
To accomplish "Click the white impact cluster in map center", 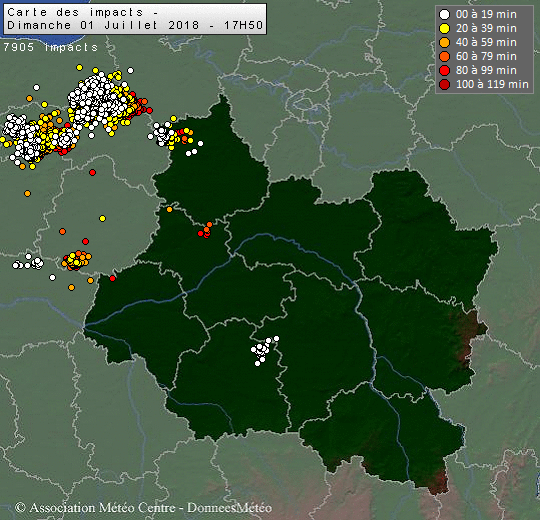I will 263,350.
